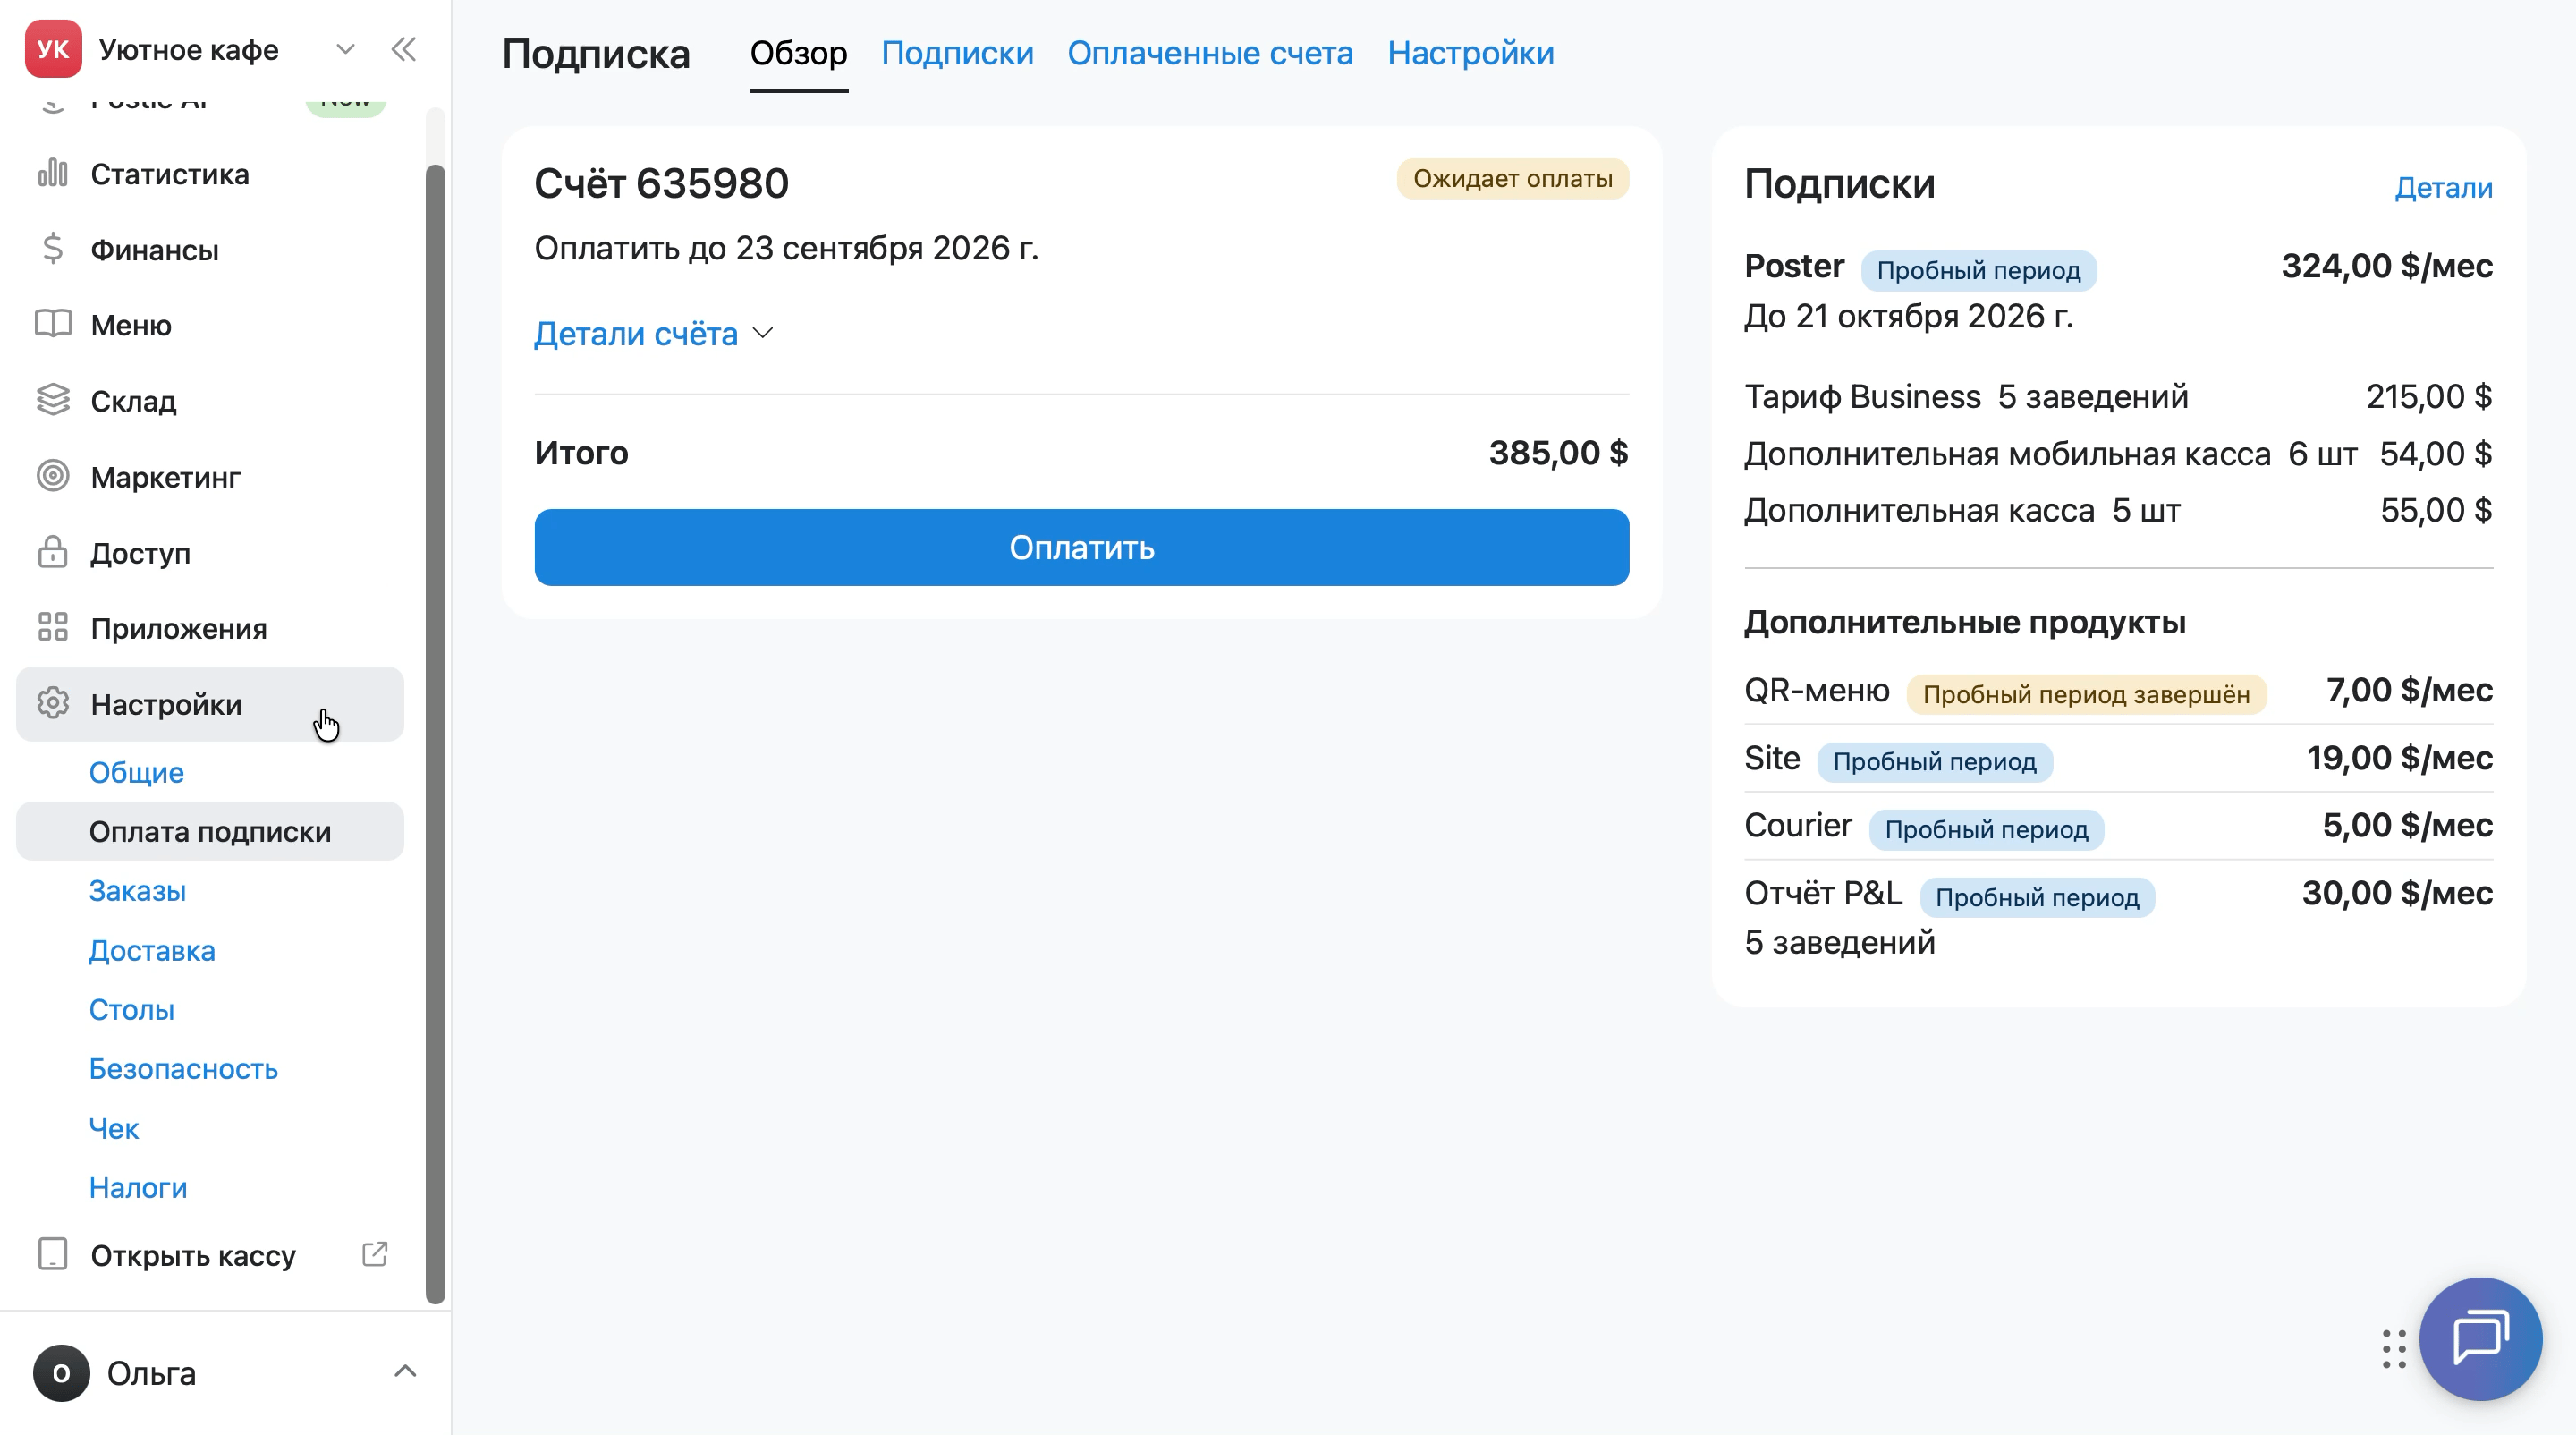The height and width of the screenshot is (1435, 2576).
Task: Click the Счёт 635980 heading
Action: (661, 183)
